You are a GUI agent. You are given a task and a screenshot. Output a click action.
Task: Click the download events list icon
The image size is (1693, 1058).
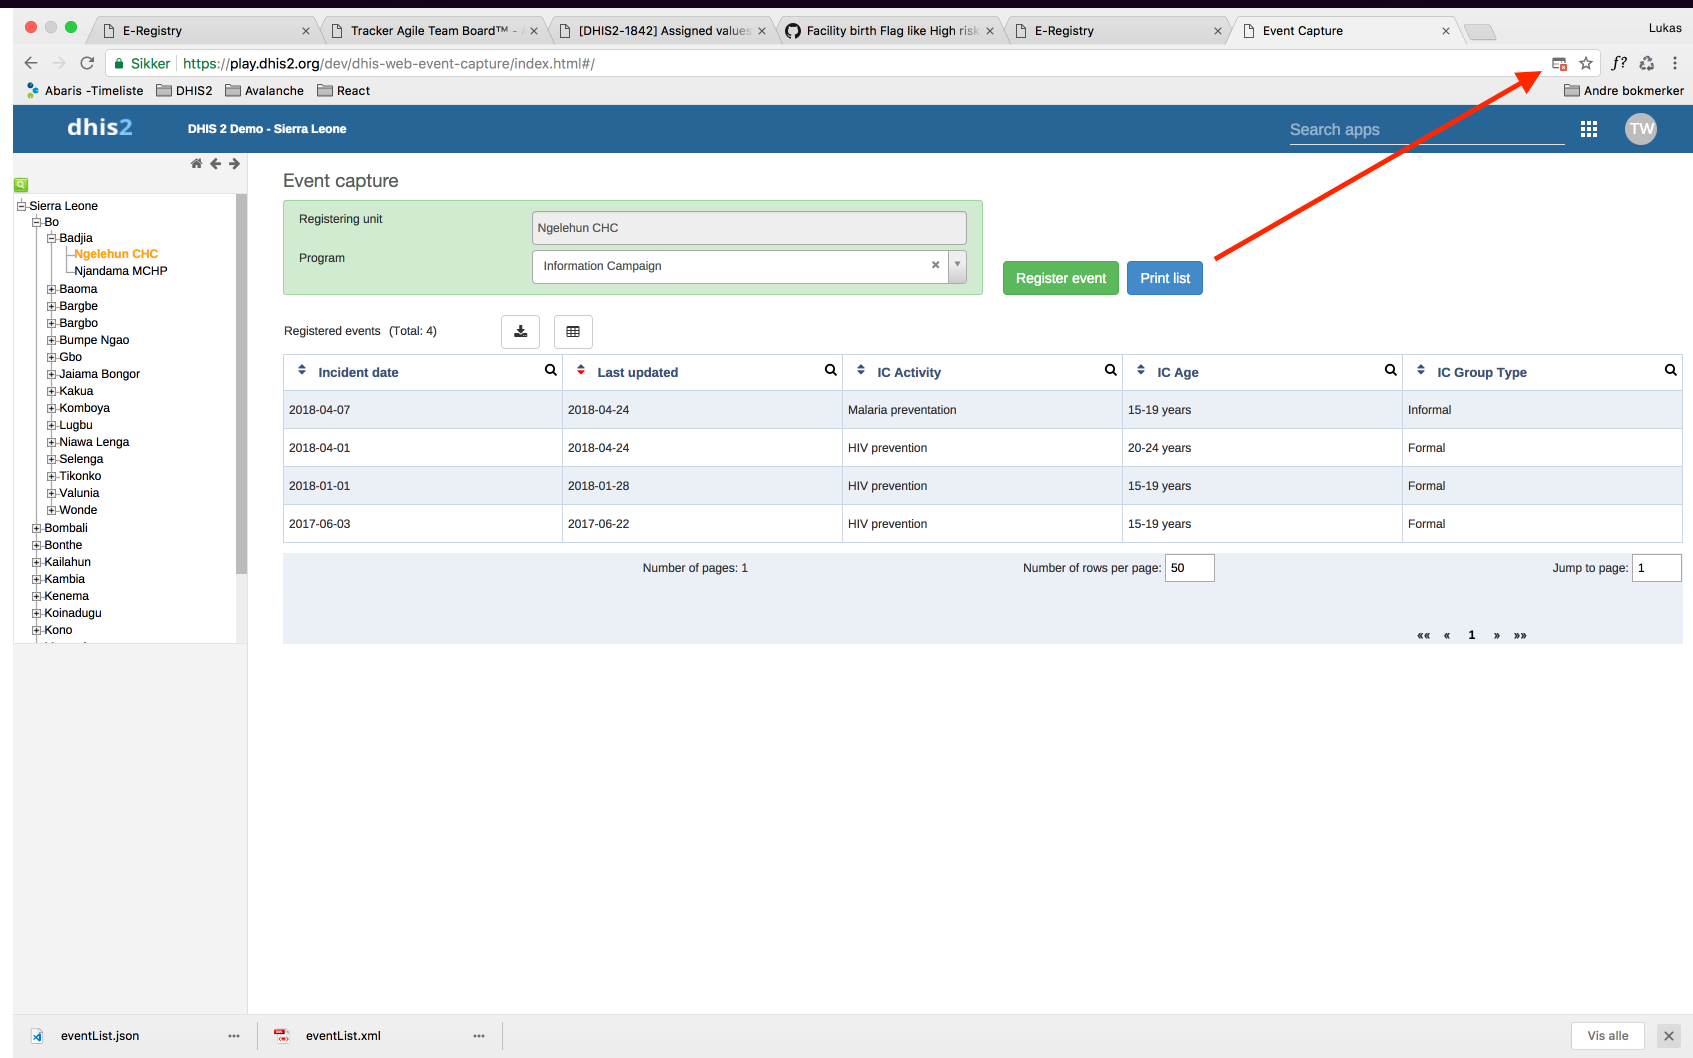click(520, 332)
